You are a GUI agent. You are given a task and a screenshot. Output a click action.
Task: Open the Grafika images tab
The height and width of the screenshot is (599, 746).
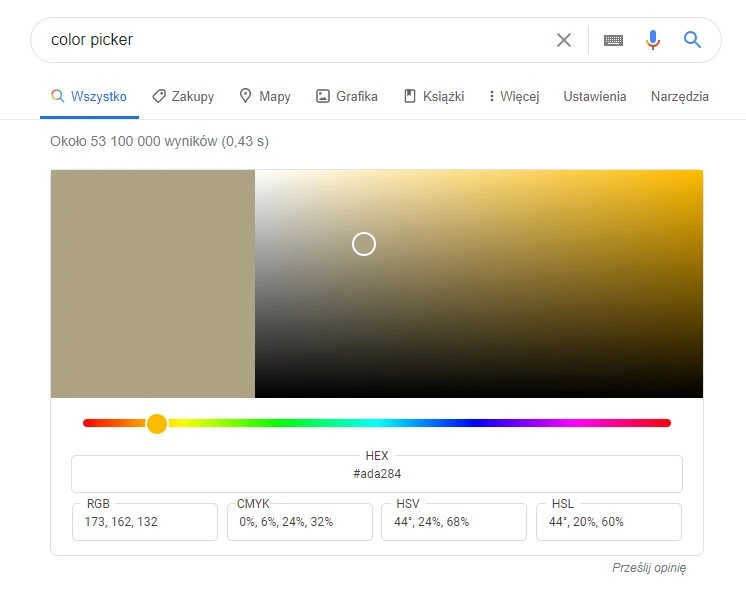click(347, 97)
